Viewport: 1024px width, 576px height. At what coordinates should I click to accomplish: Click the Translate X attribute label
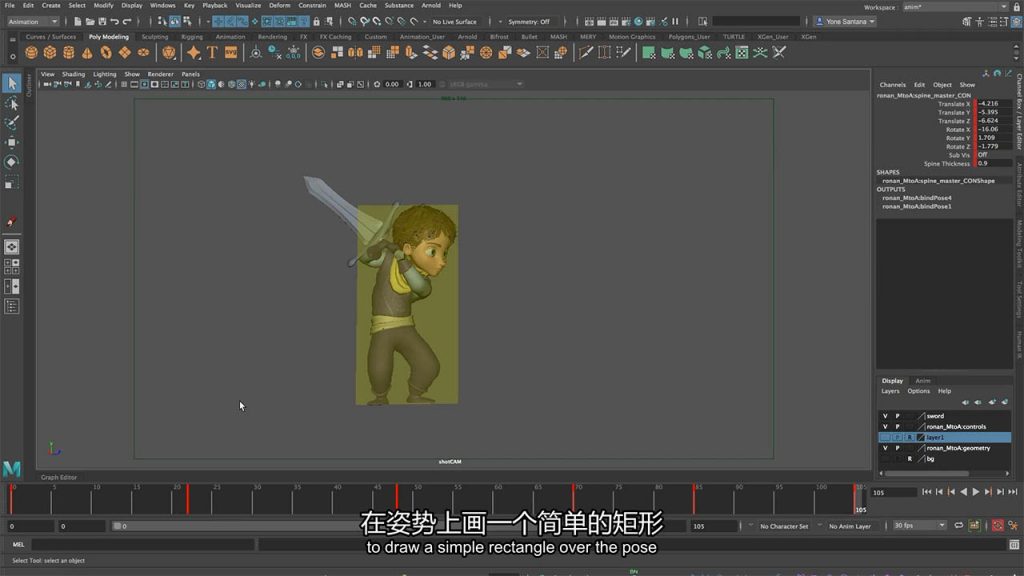click(x=954, y=104)
